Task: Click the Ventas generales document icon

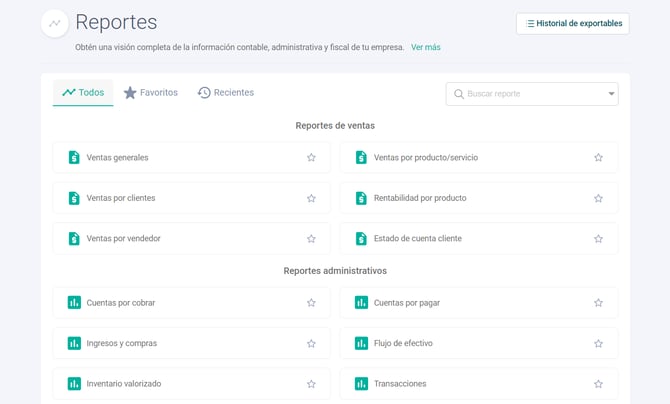Action: (74, 157)
